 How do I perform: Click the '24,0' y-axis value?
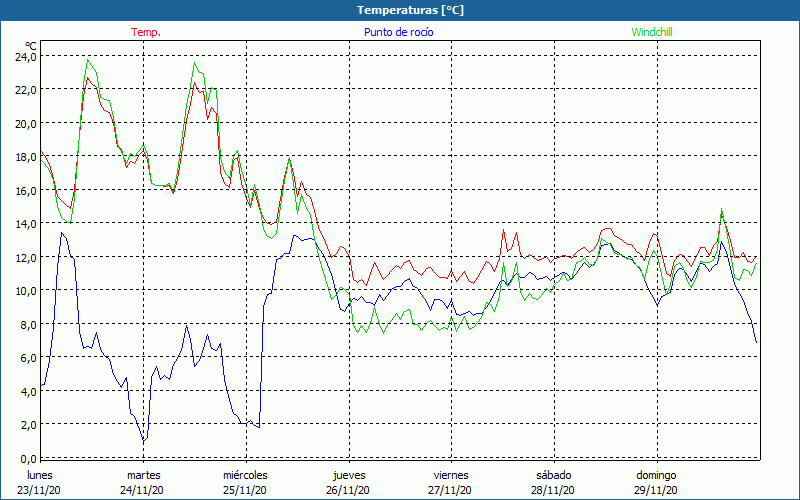point(26,56)
